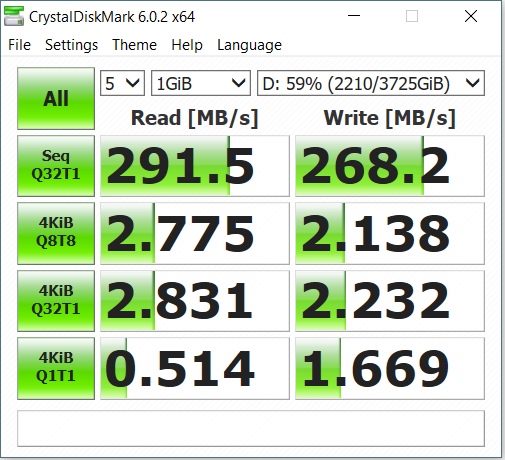505x460 pixels.
Task: Close the CrystalDiskMark window
Action: pos(471,16)
